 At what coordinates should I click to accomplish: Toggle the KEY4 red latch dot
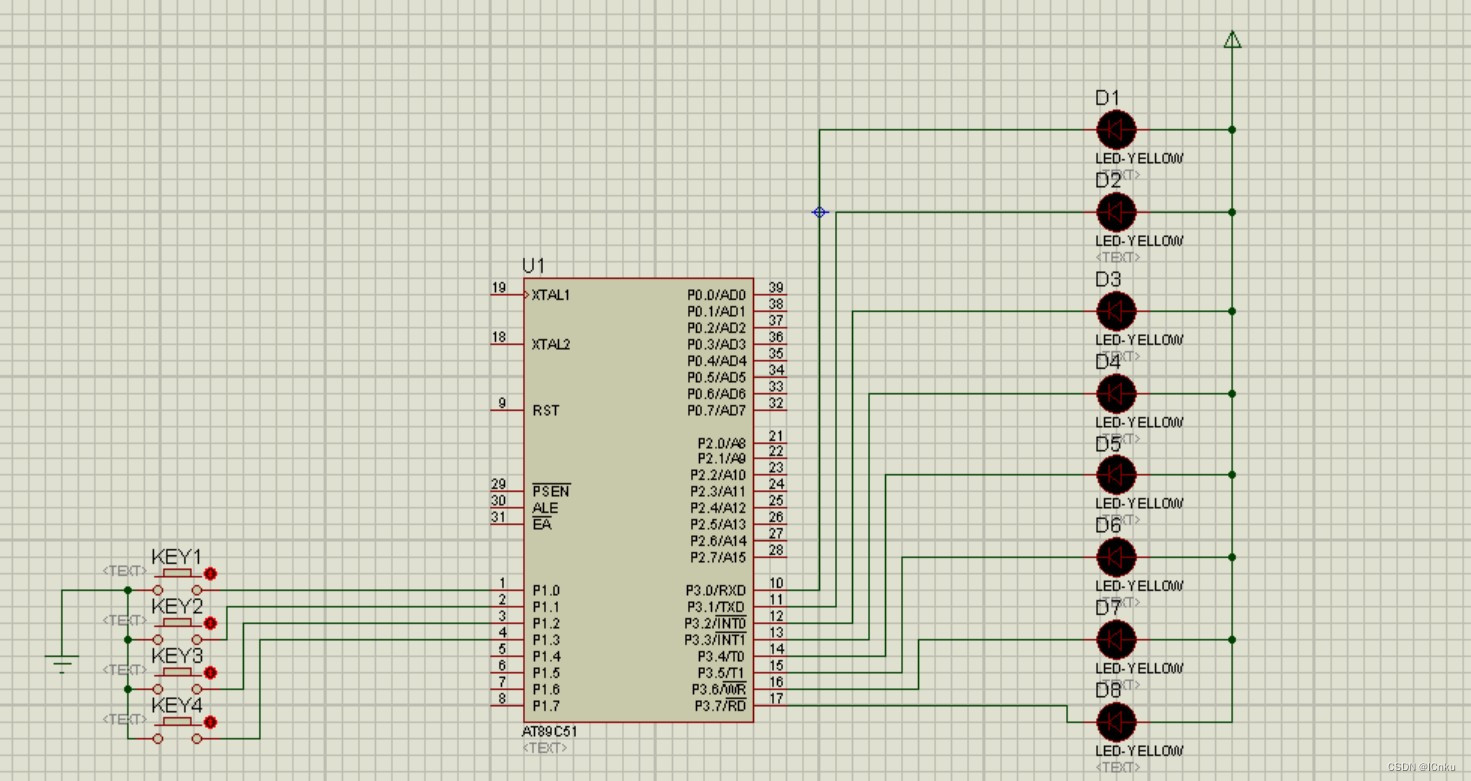tap(210, 721)
